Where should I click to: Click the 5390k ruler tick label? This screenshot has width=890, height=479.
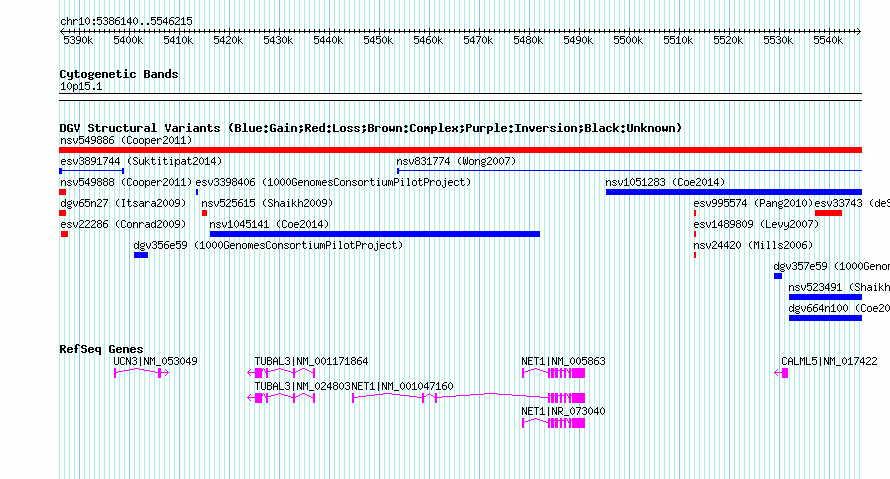(x=78, y=40)
